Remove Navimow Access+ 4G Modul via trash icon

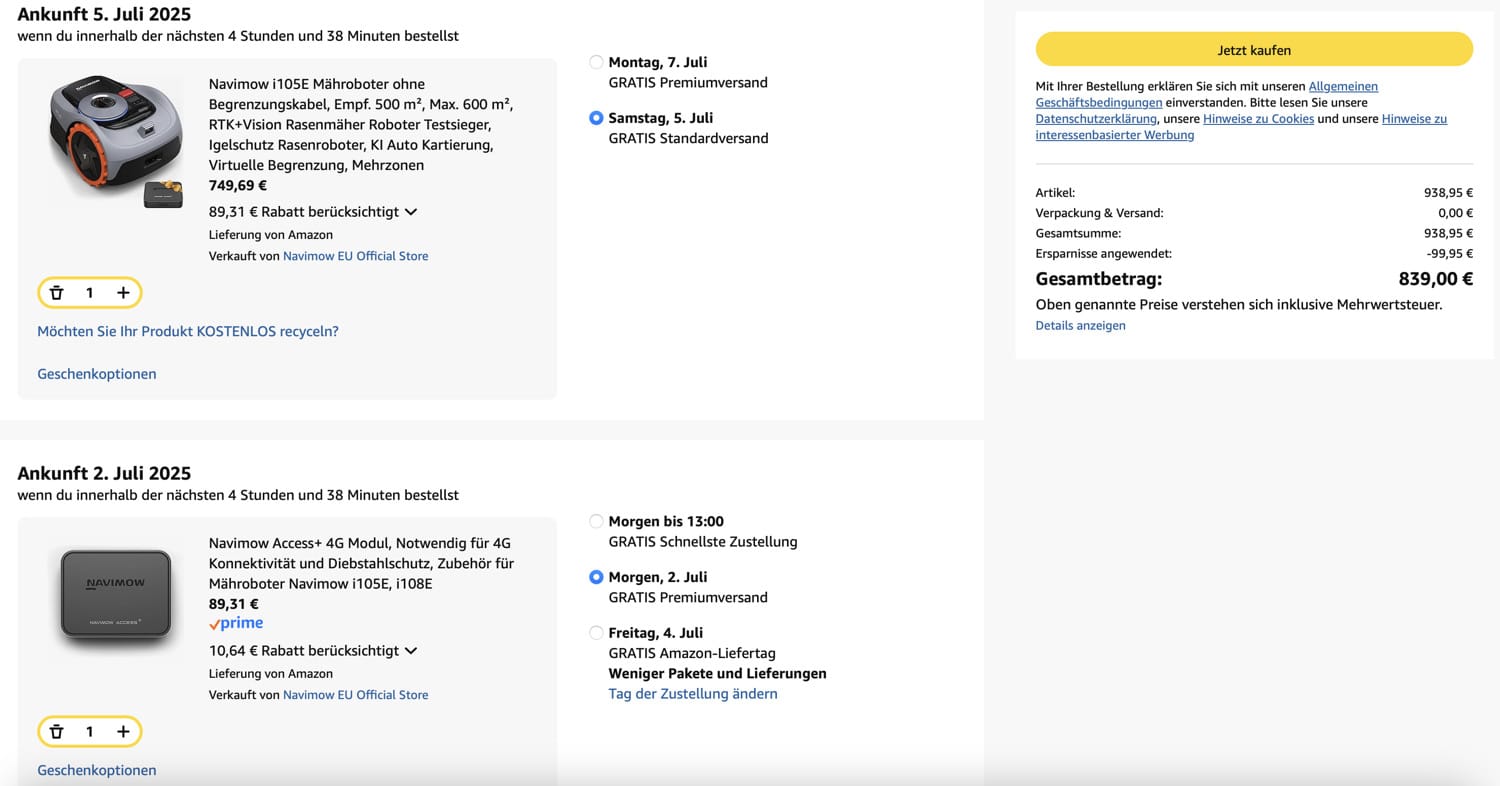[x=57, y=732]
